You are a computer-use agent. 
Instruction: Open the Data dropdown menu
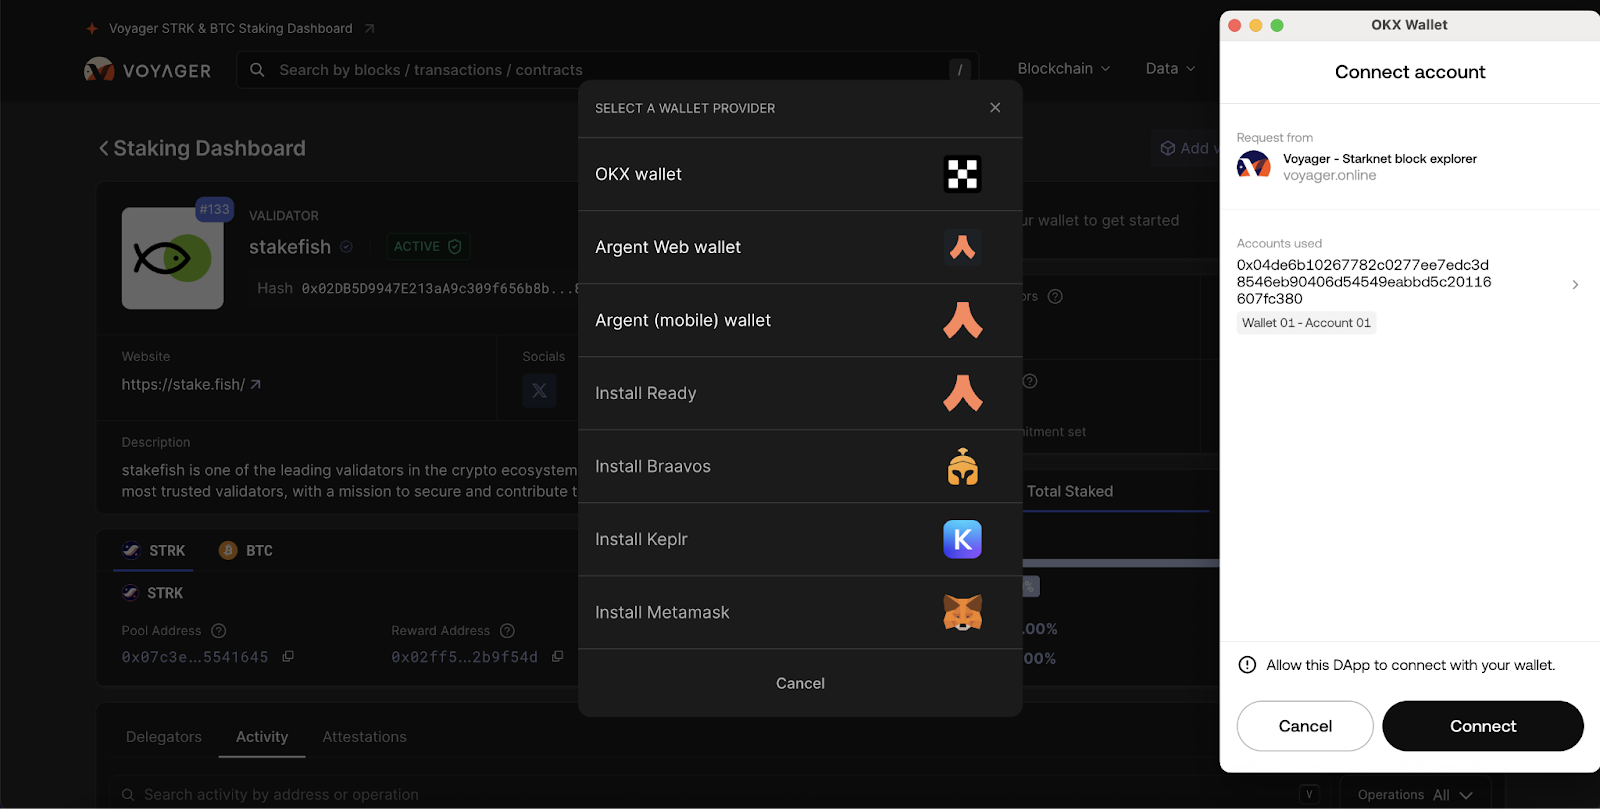1170,69
